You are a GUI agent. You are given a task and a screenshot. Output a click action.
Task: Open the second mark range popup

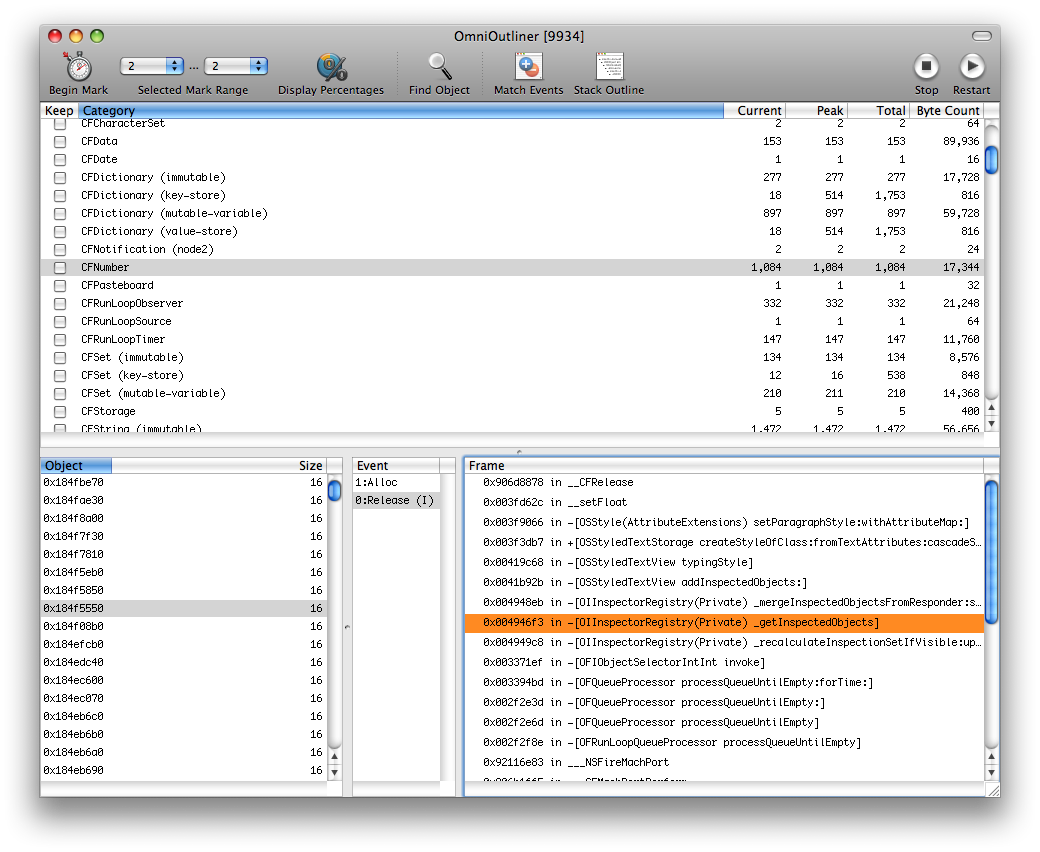236,66
